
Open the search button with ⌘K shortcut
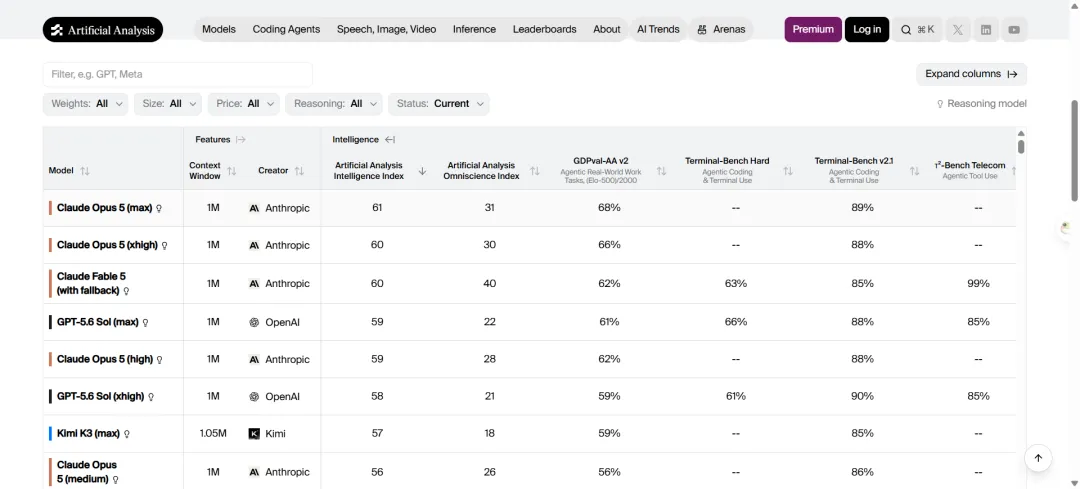pos(917,30)
